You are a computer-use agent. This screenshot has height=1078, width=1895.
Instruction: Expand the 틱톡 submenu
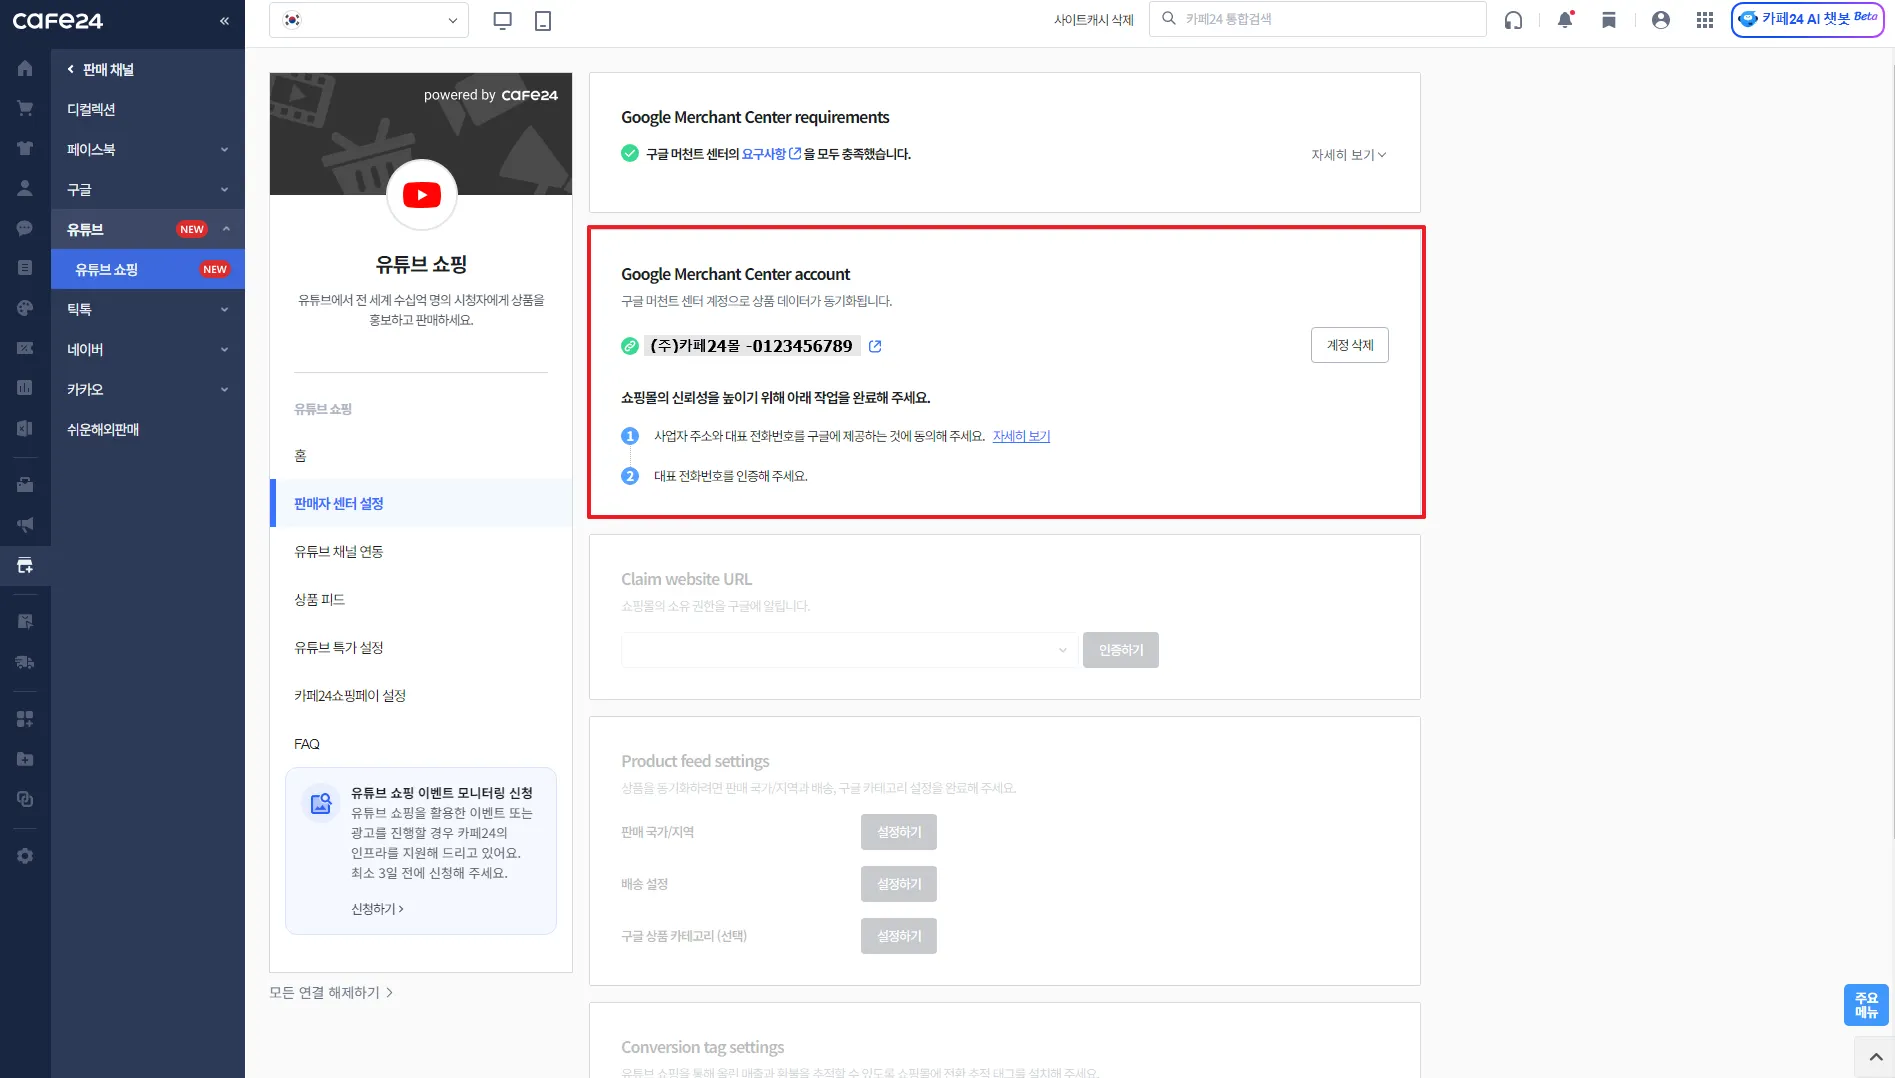[x=148, y=309]
